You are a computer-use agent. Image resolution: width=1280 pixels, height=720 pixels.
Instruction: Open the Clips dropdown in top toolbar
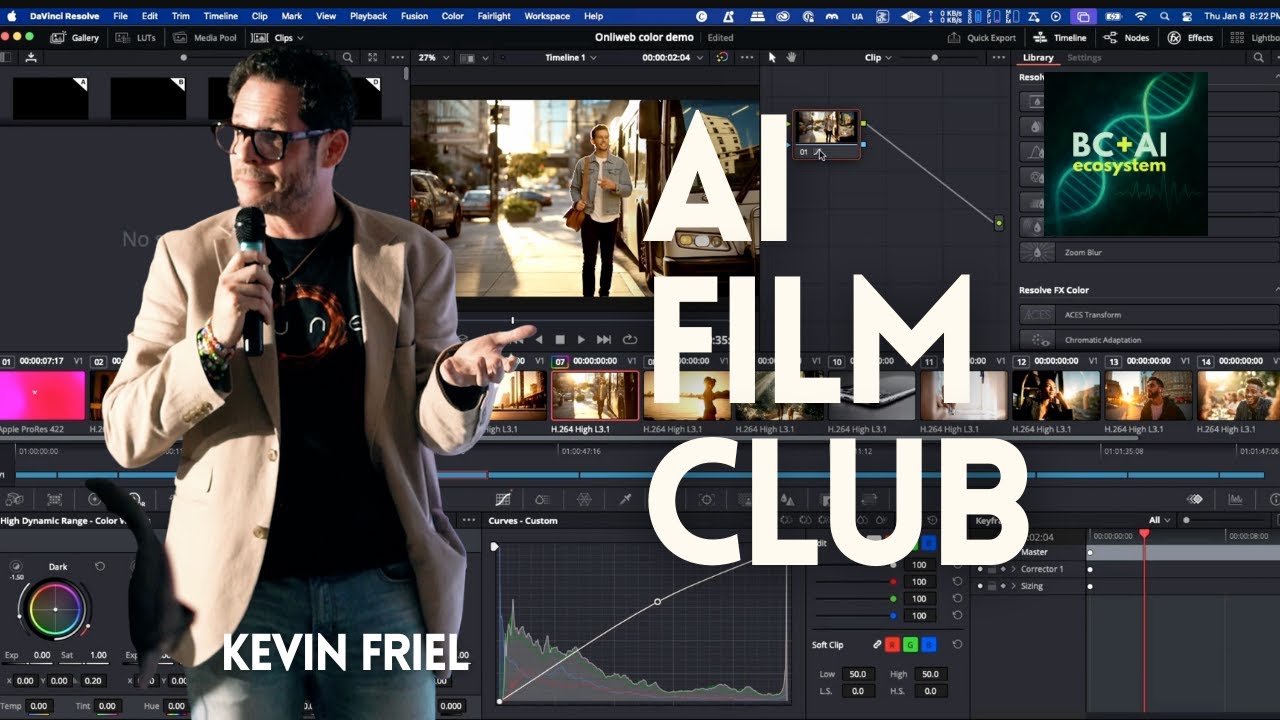tap(278, 37)
